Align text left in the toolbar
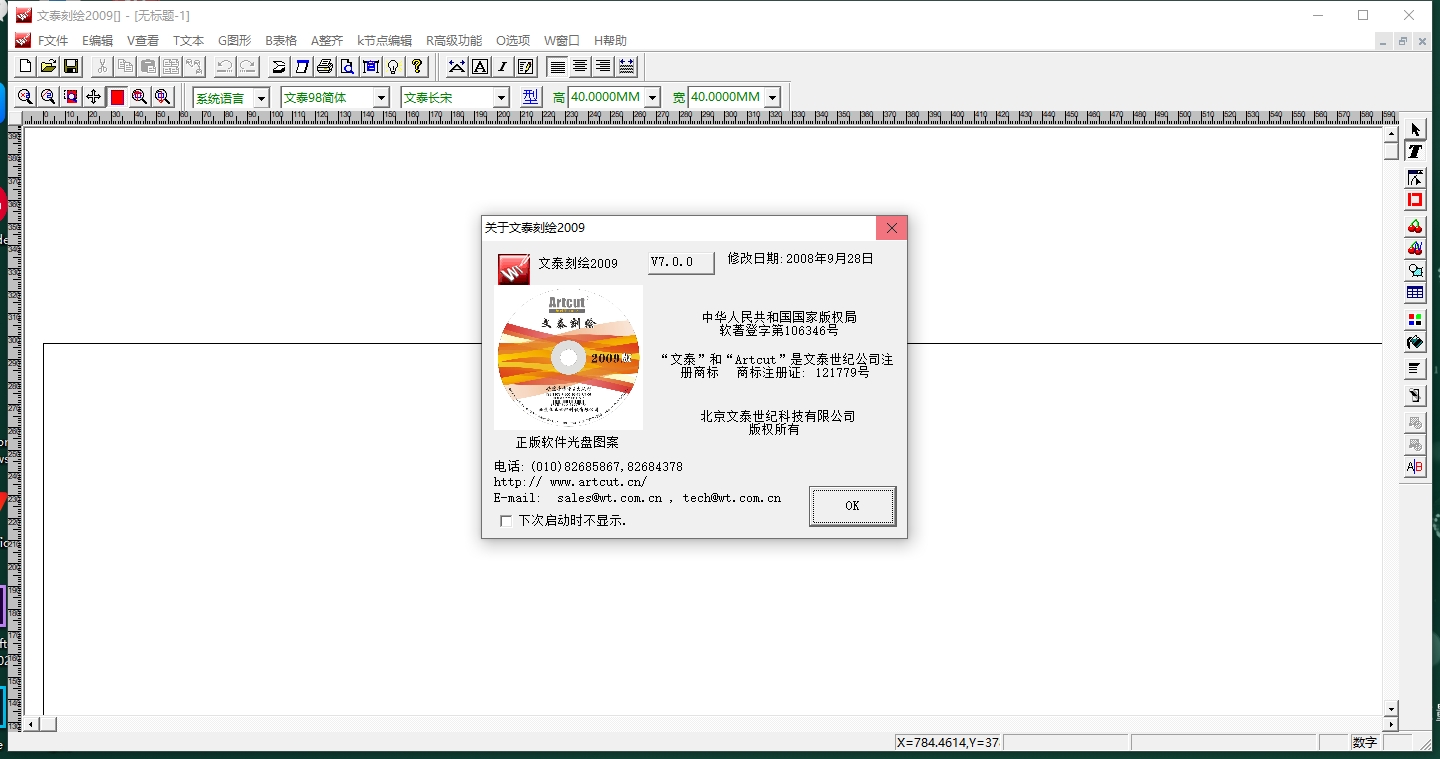 (558, 67)
